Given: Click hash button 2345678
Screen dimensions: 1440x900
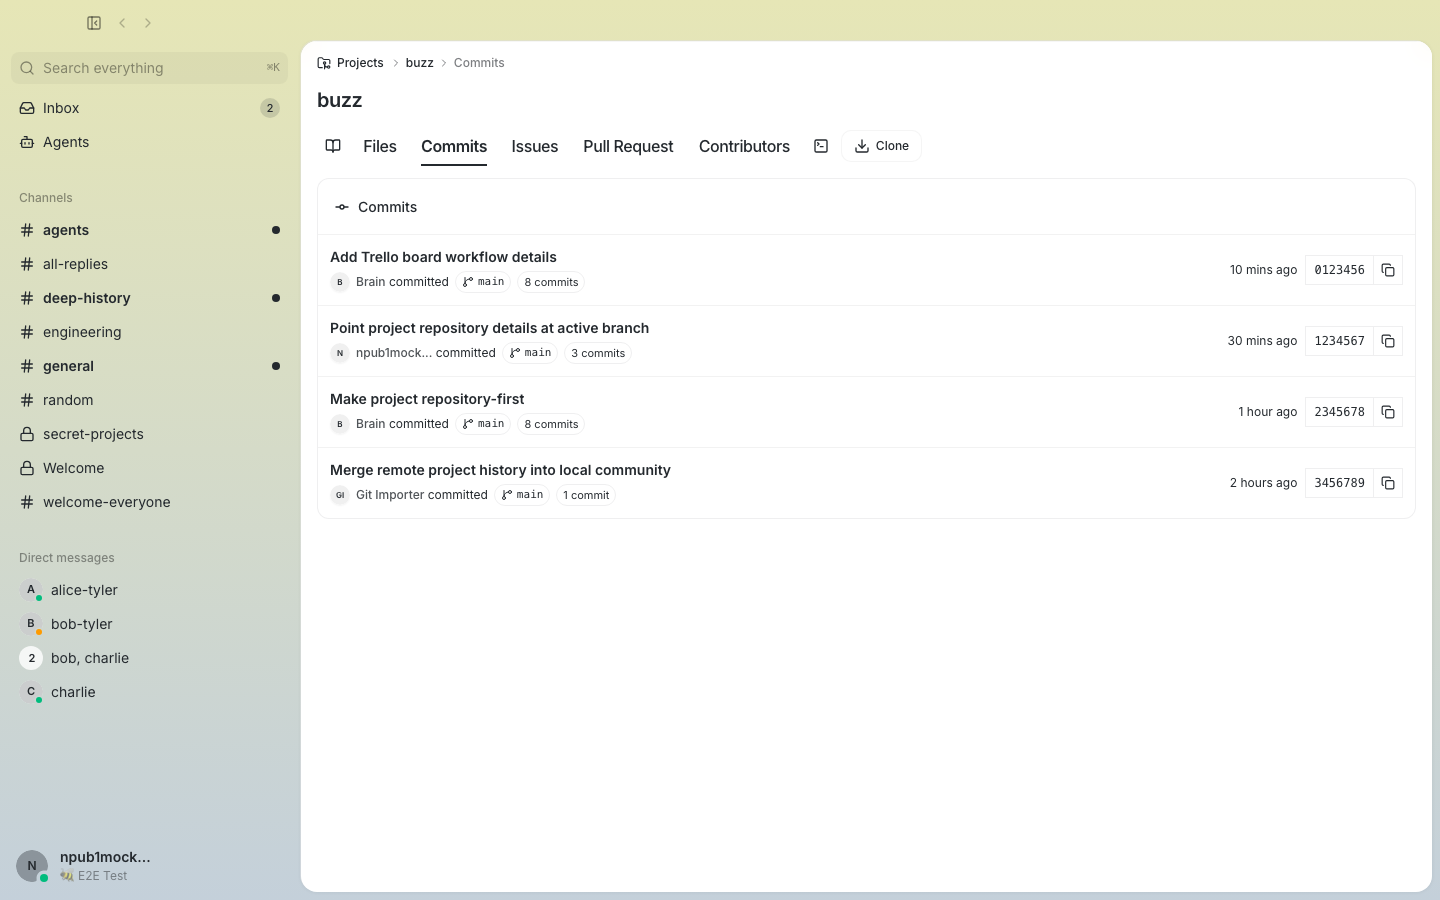Looking at the screenshot, I should tap(1339, 412).
